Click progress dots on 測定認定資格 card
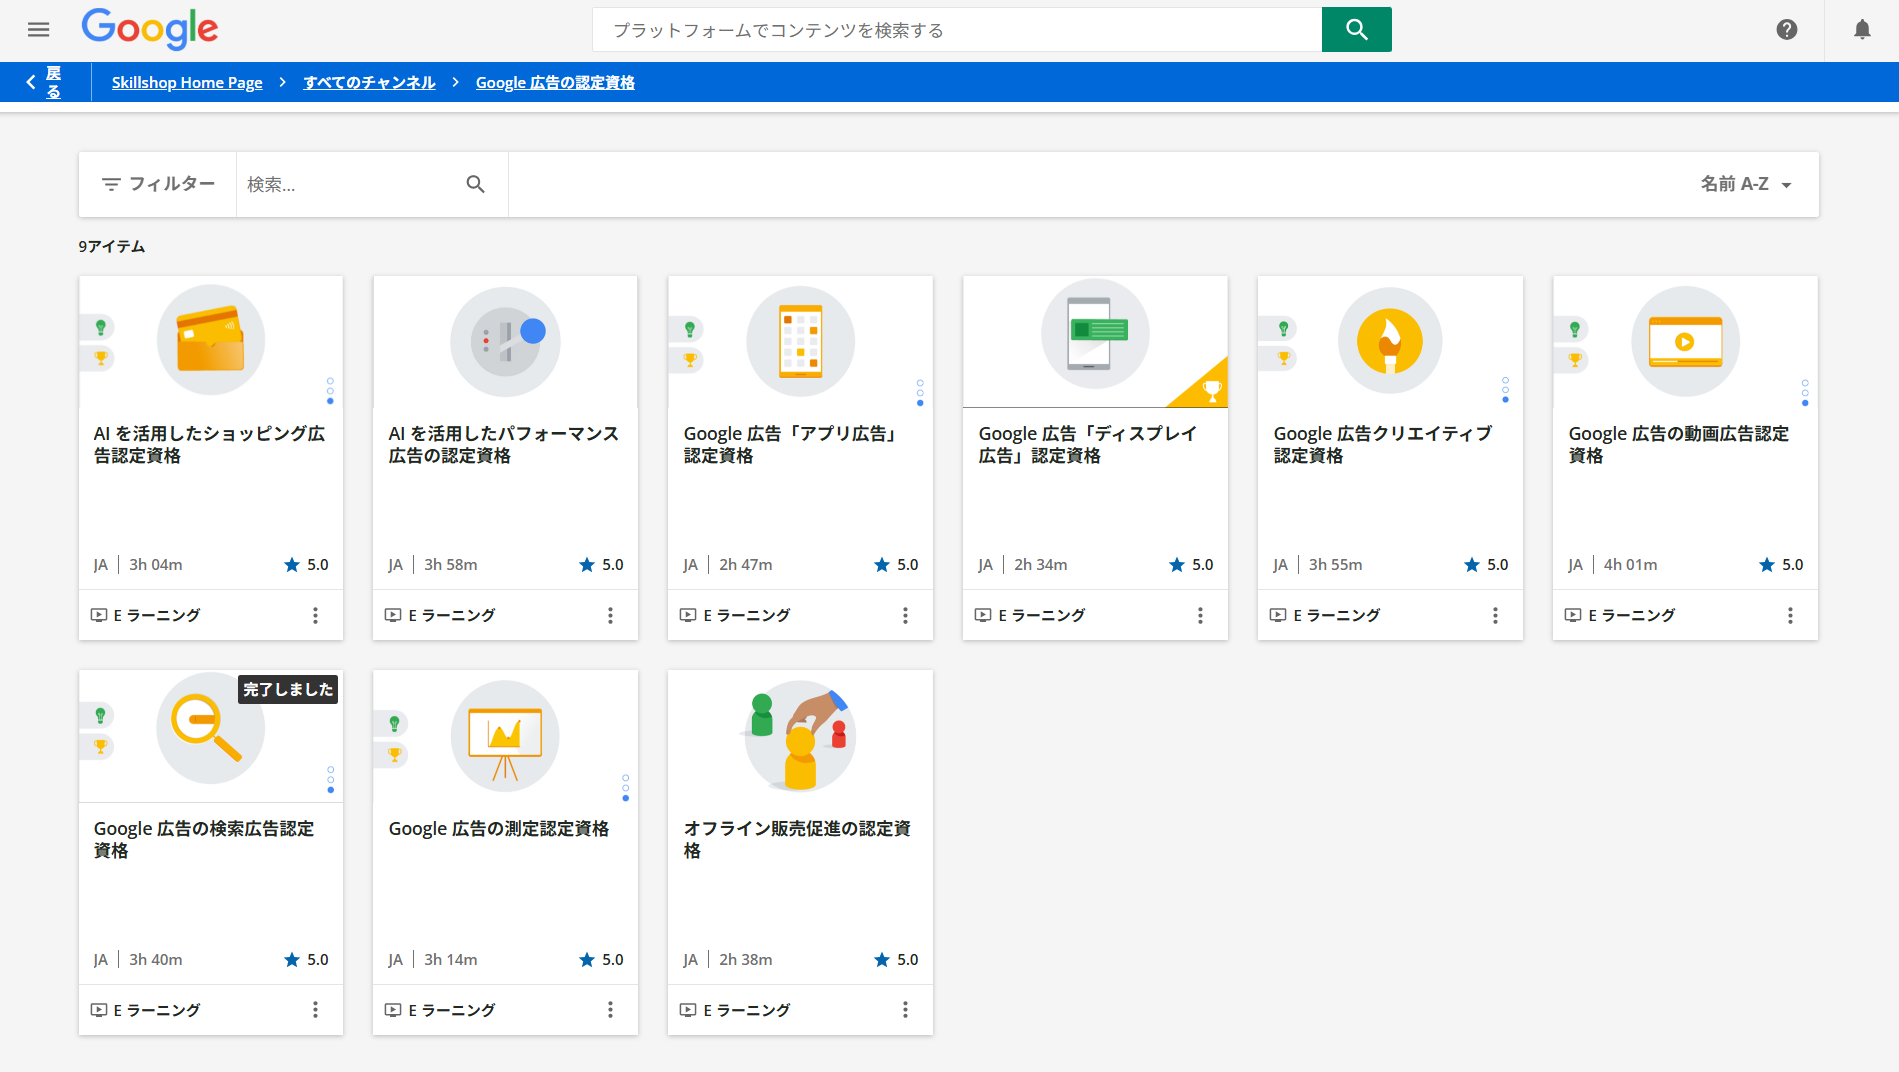 pos(625,787)
